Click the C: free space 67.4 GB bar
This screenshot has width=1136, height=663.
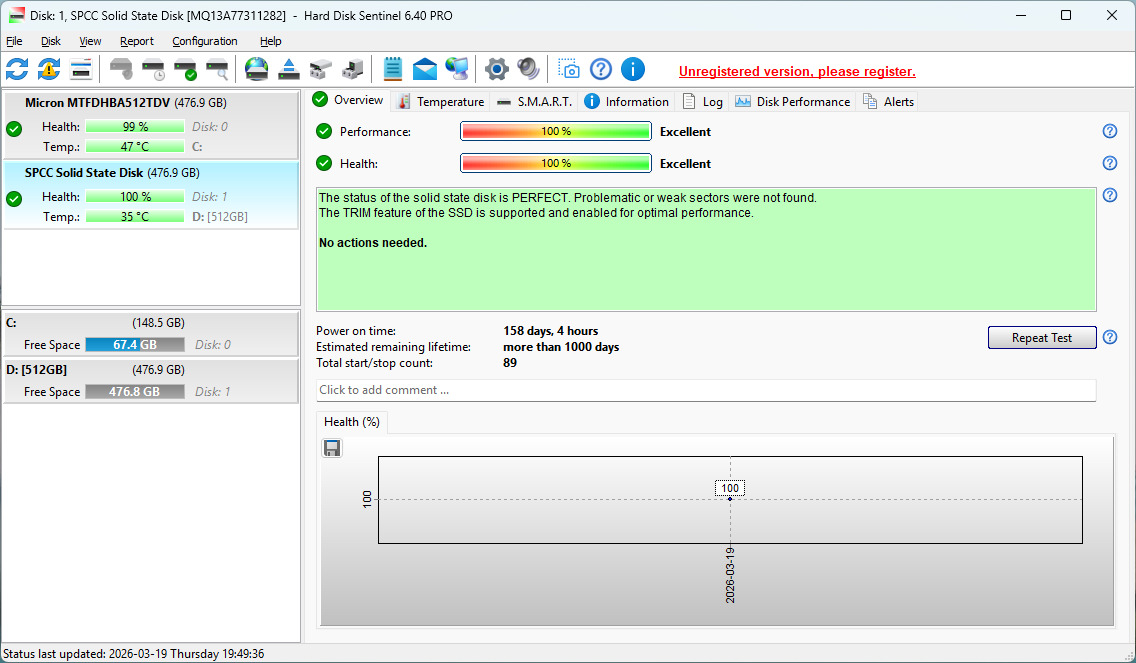[135, 345]
